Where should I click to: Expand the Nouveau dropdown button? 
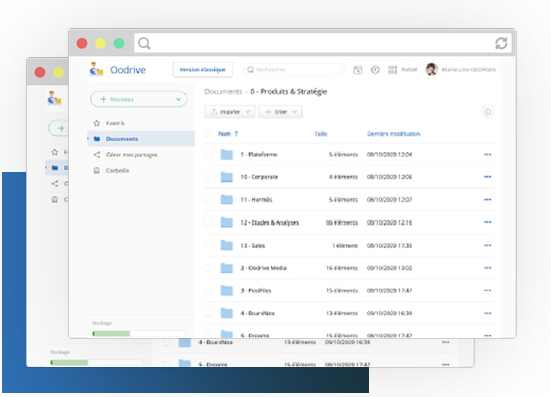139,99
